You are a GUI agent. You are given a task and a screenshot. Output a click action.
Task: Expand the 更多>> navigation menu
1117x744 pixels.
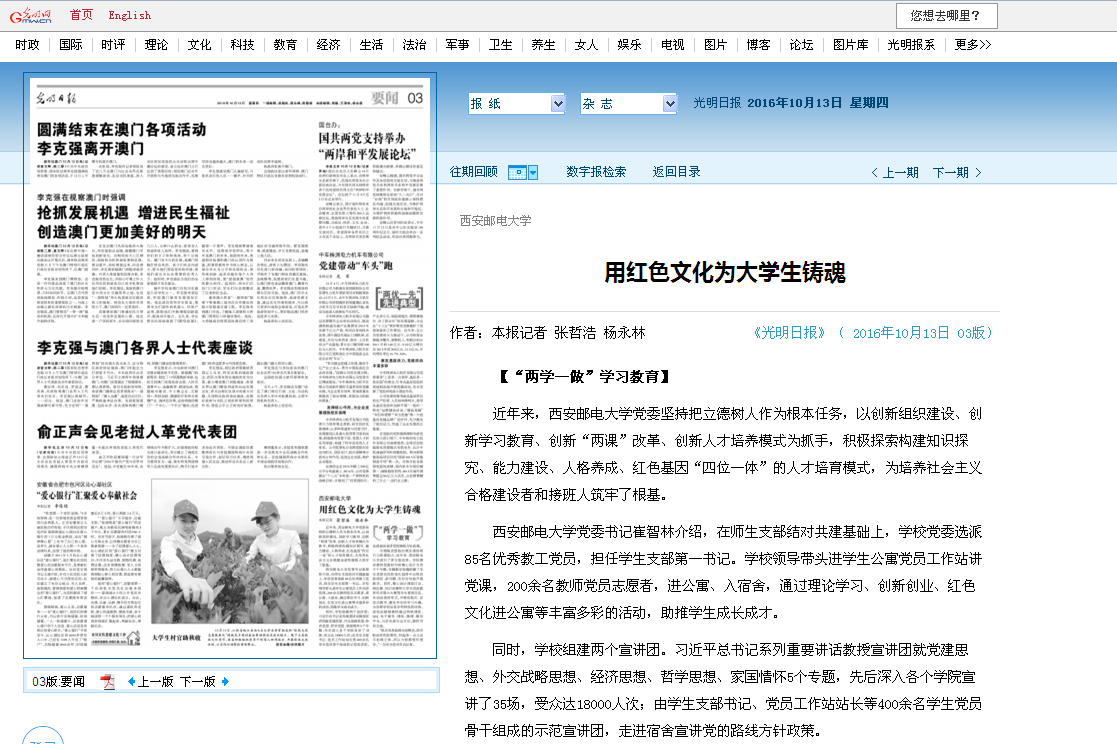click(x=972, y=45)
